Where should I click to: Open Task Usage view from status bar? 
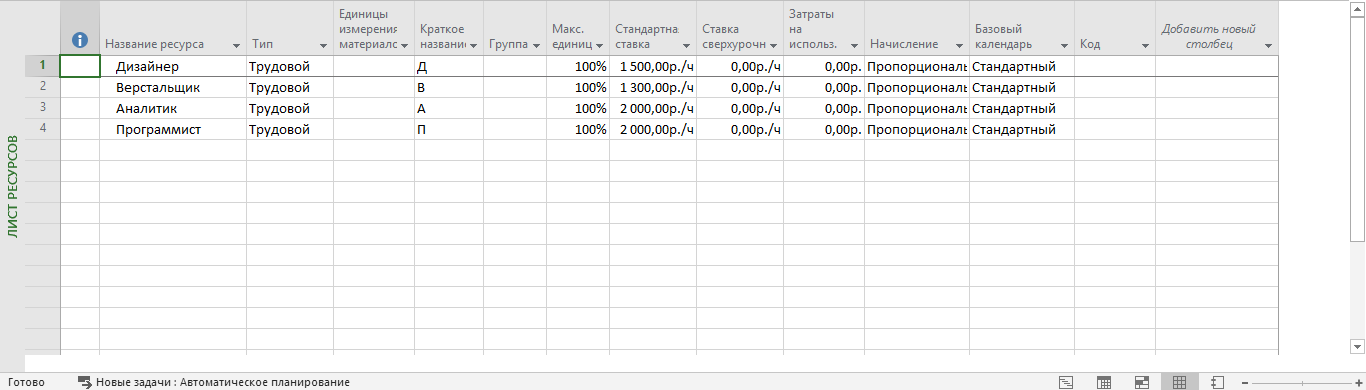click(1104, 382)
